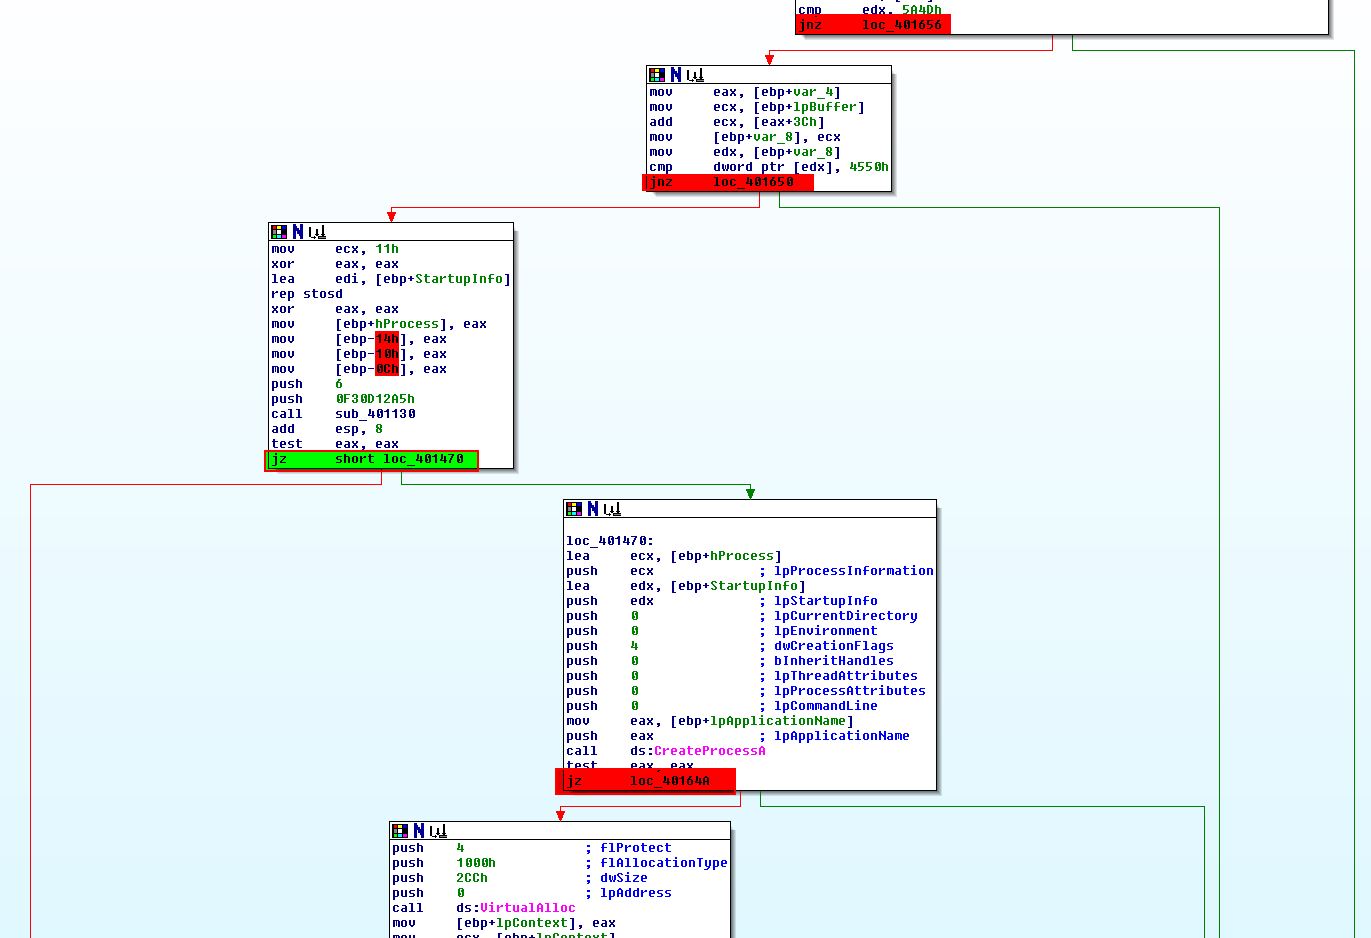1371x938 pixels.
Task: Click the color palette icon on the var_4 node
Action: click(x=657, y=75)
